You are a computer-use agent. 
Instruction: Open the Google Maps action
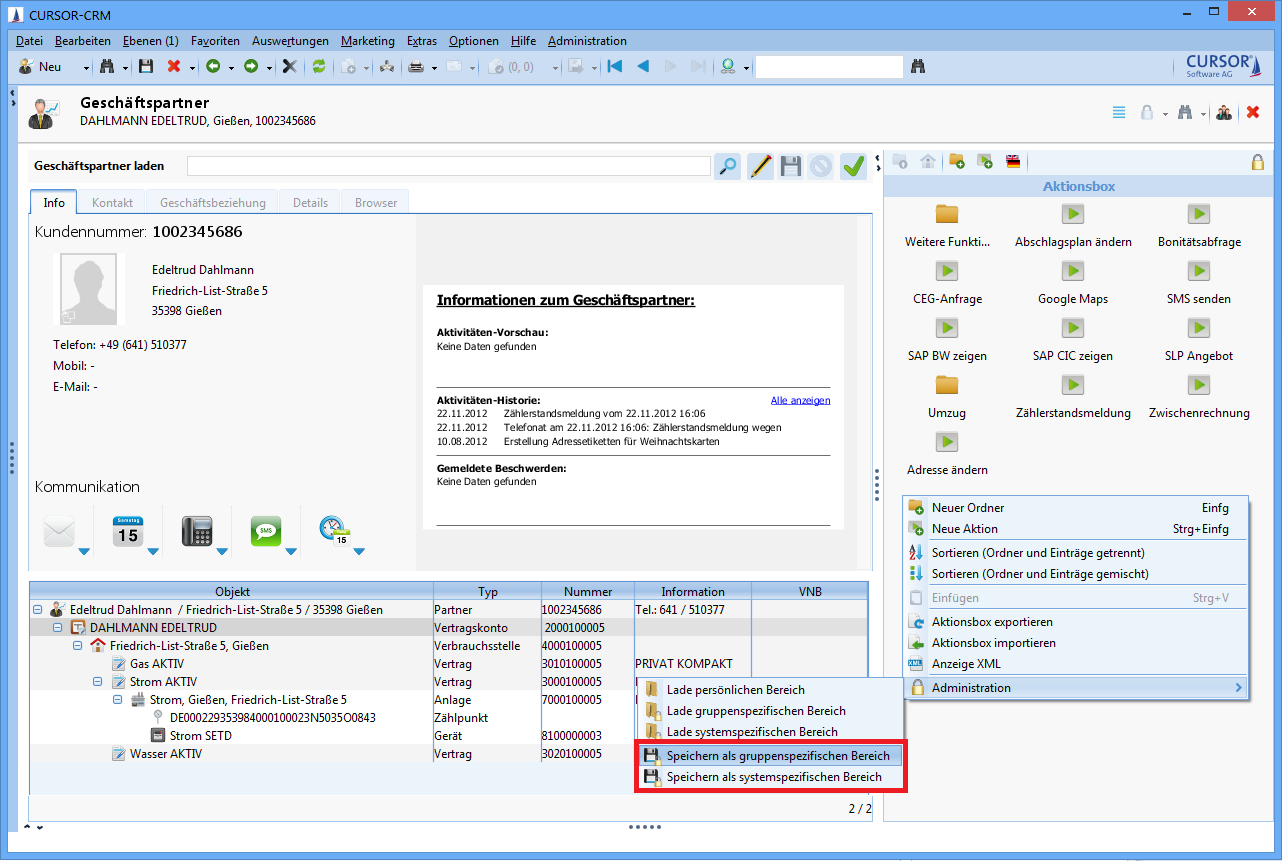click(x=1072, y=271)
